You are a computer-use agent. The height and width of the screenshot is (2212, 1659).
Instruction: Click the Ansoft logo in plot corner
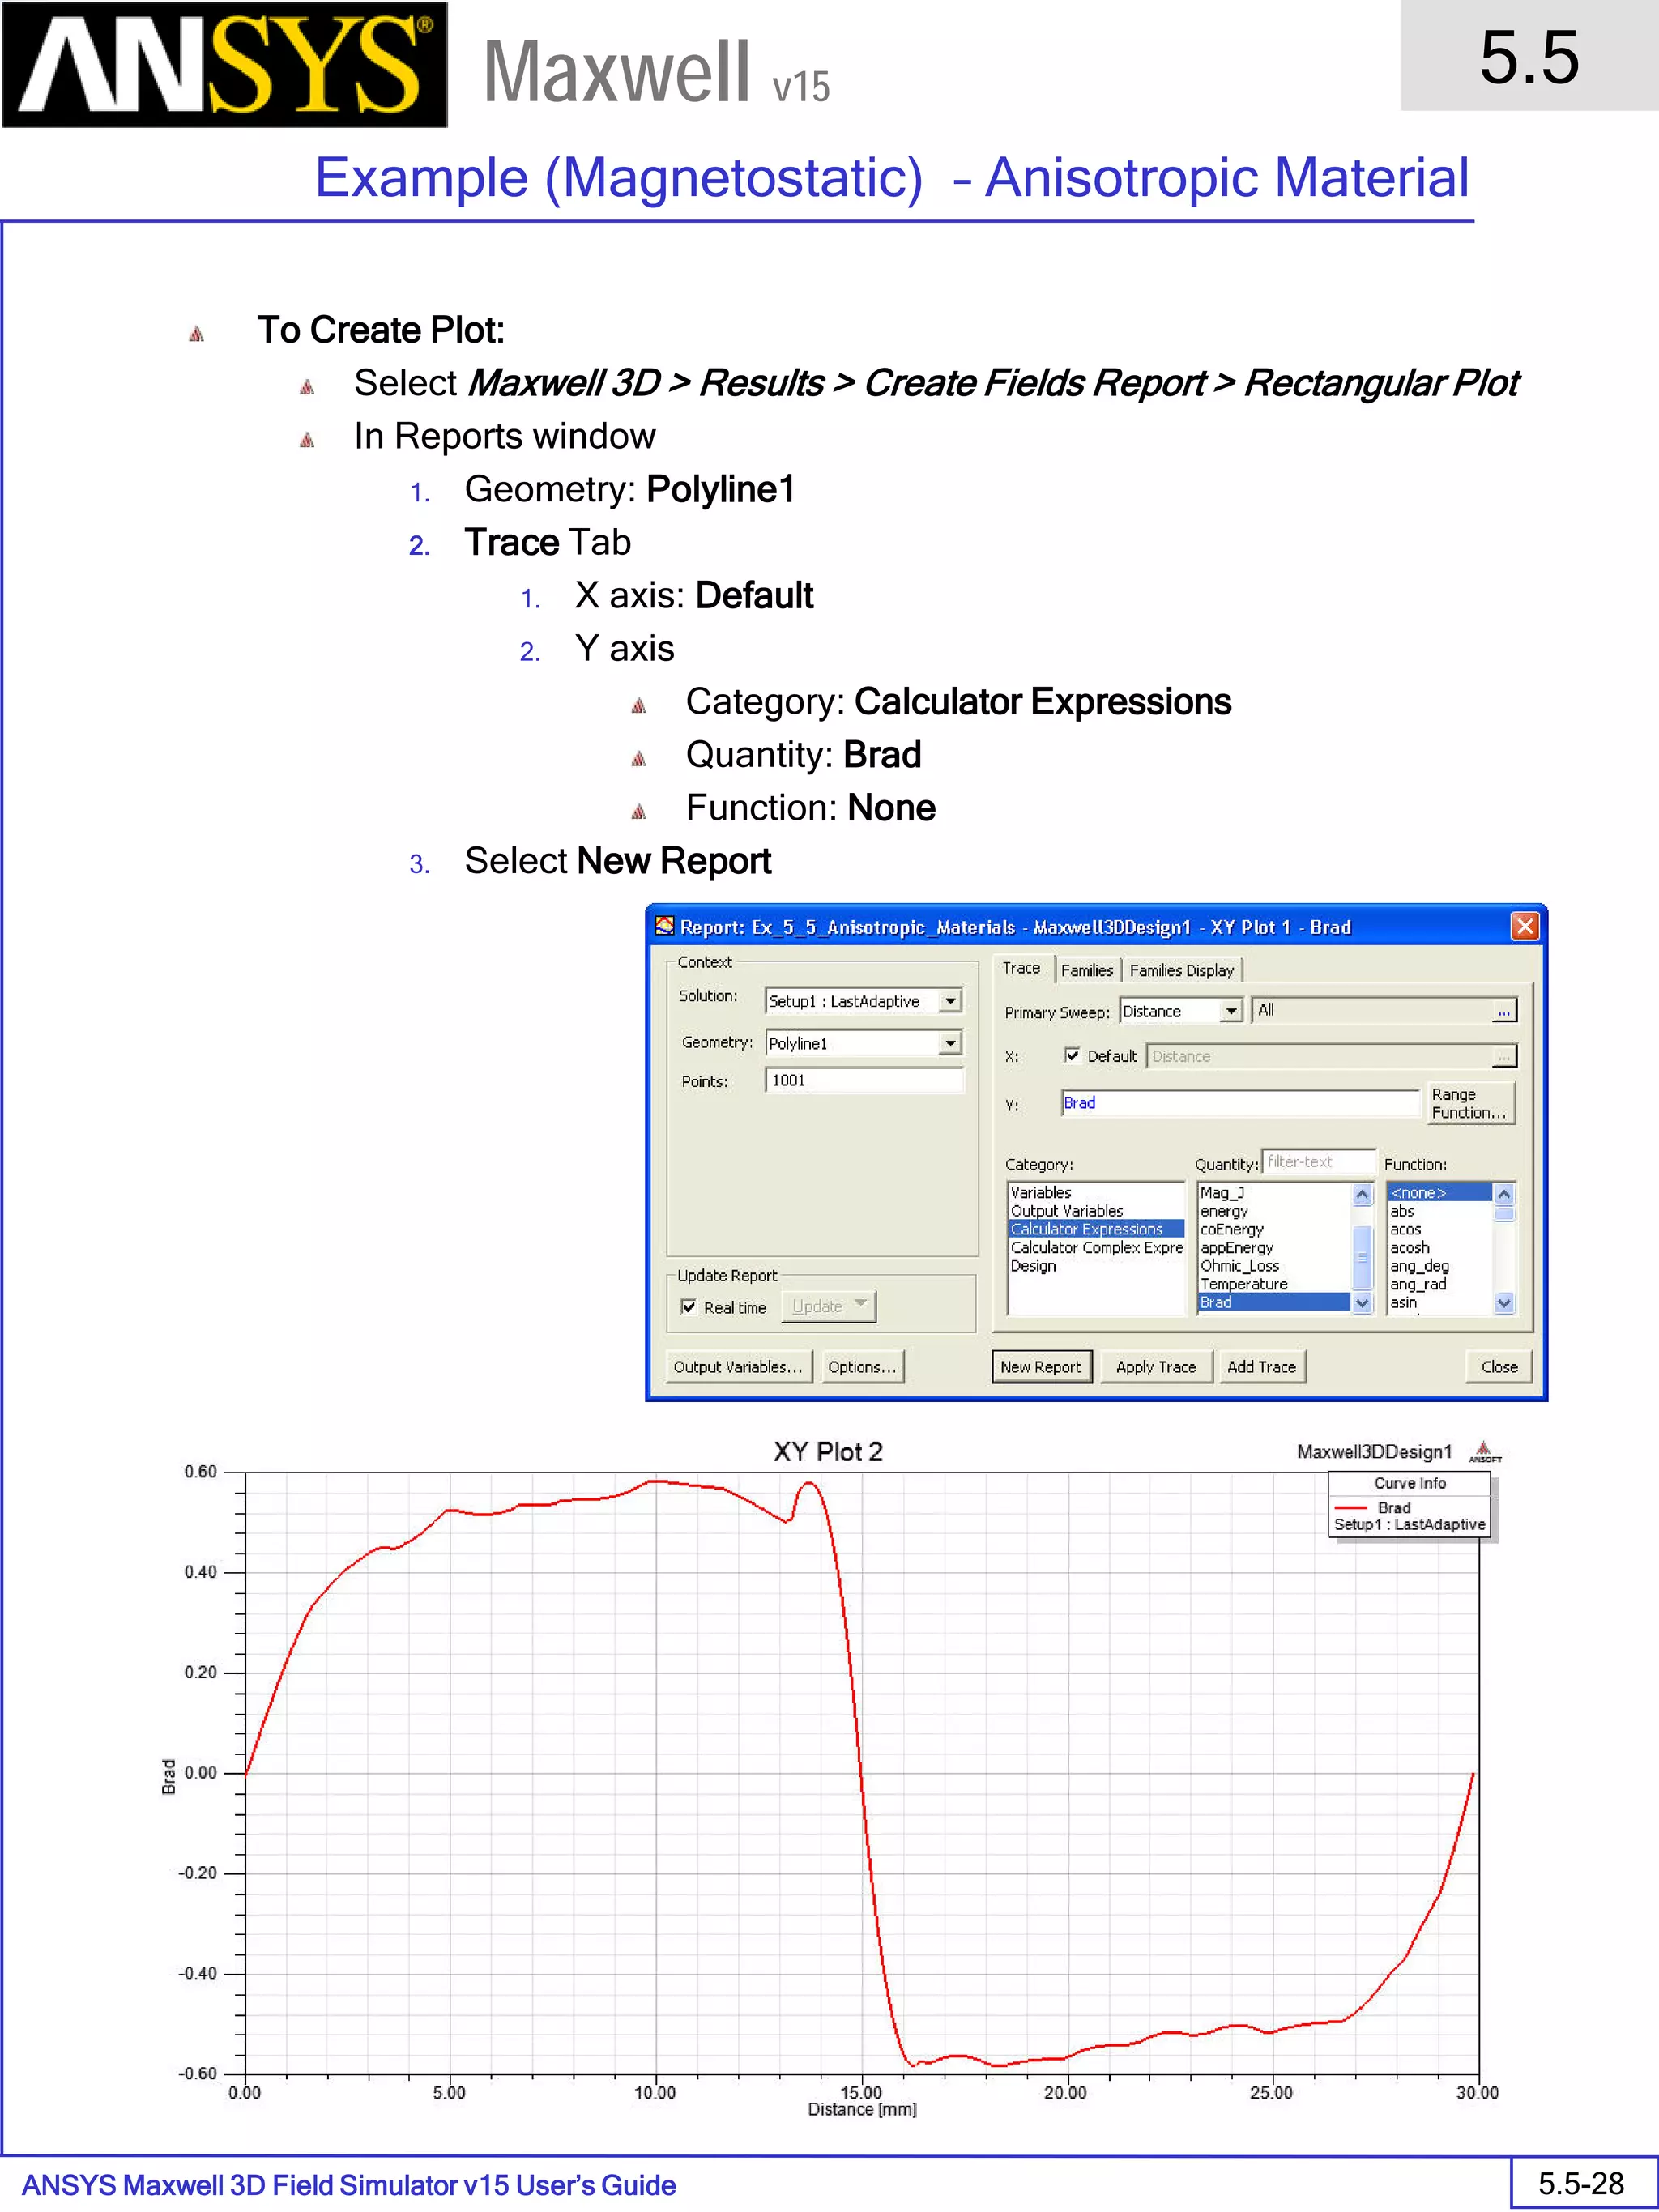pos(1484,1451)
